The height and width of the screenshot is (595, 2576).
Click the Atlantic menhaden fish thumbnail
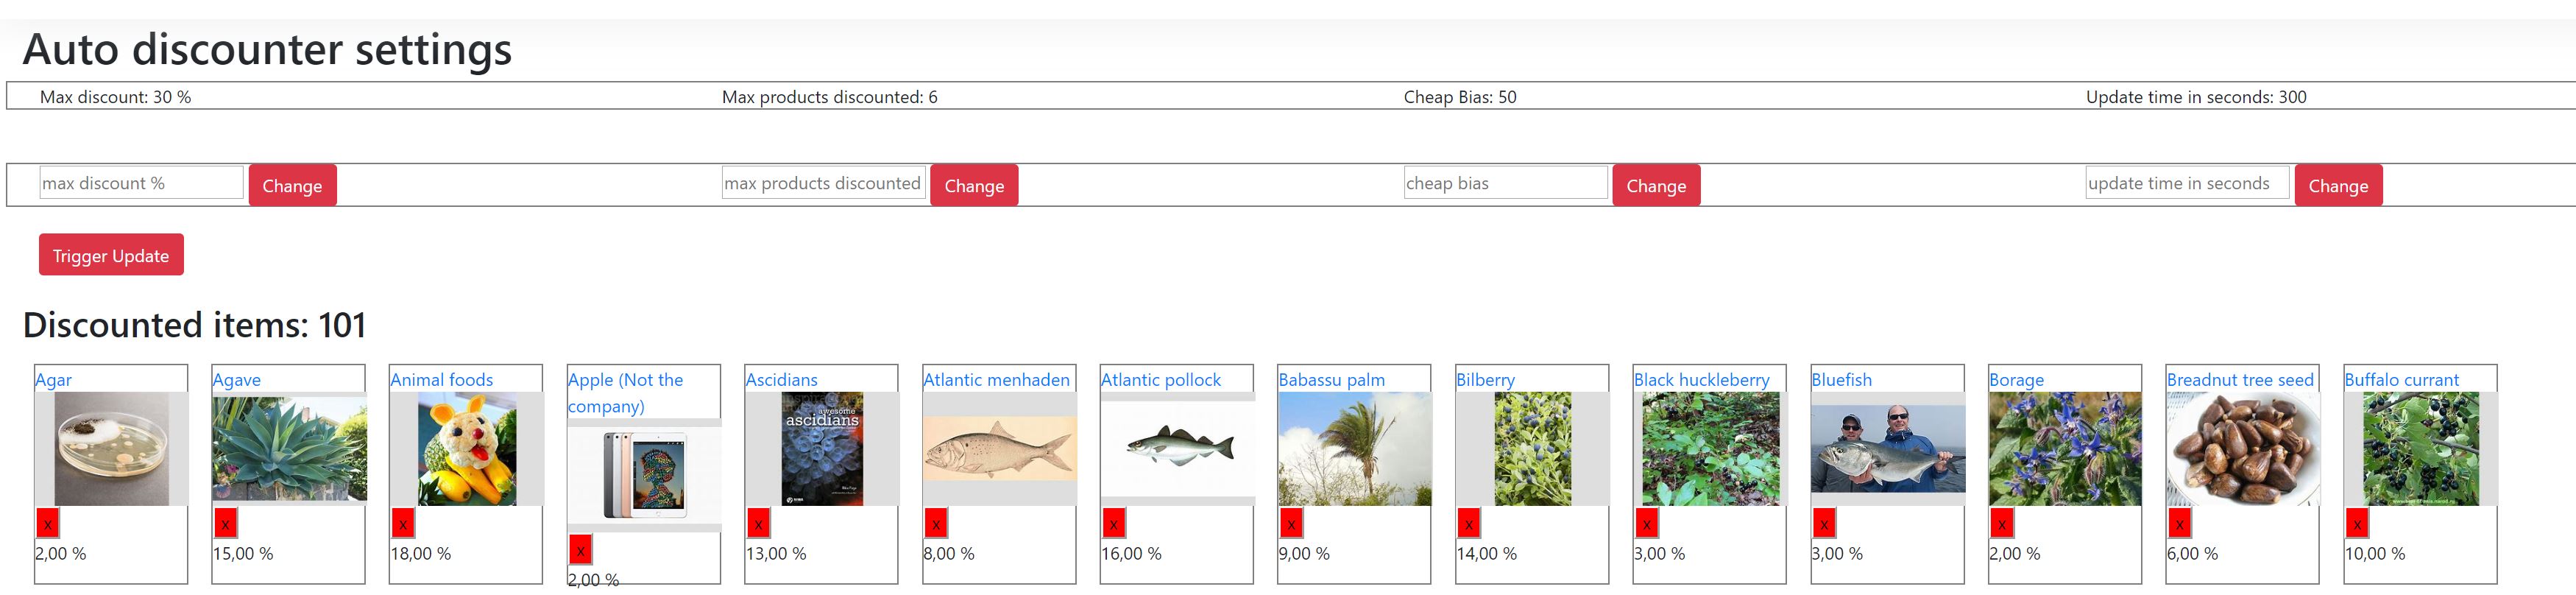coord(998,449)
